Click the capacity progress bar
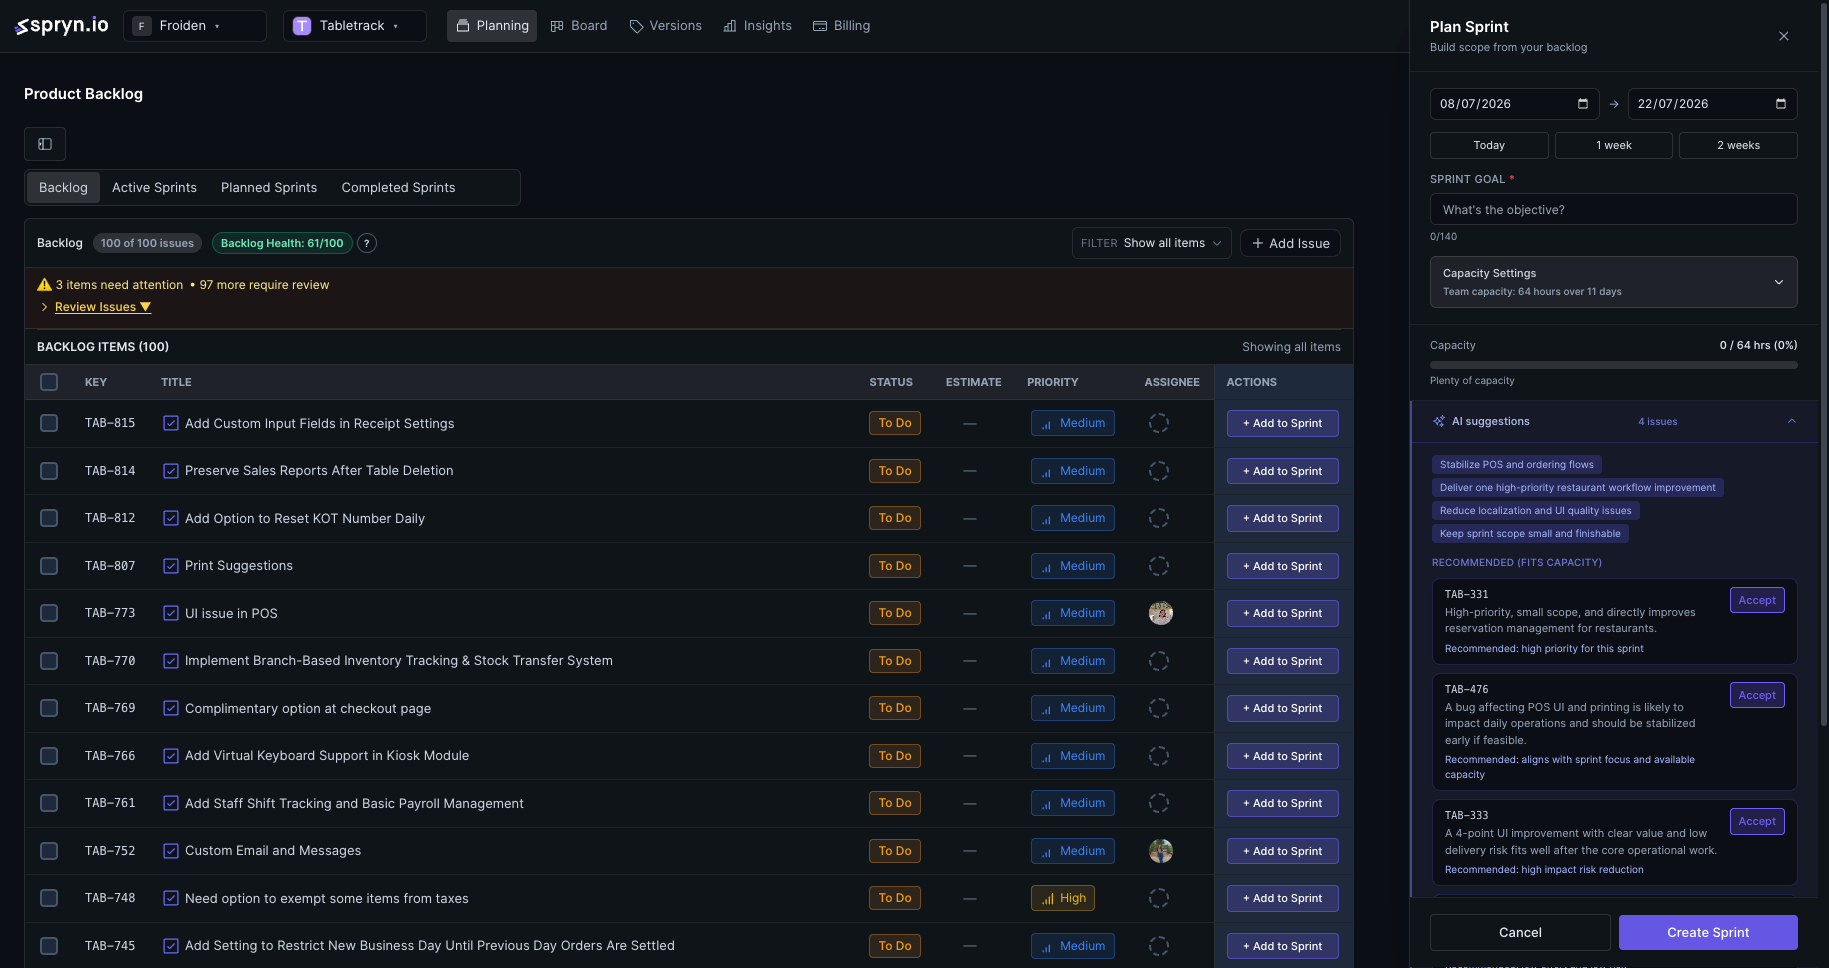Image resolution: width=1829 pixels, height=968 pixels. 1613,365
